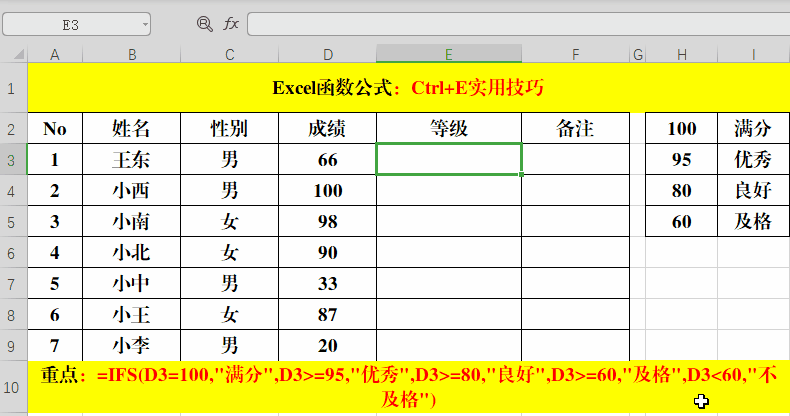Open the fx insert function button
Image resolution: width=790 pixels, height=416 pixels.
coord(231,24)
